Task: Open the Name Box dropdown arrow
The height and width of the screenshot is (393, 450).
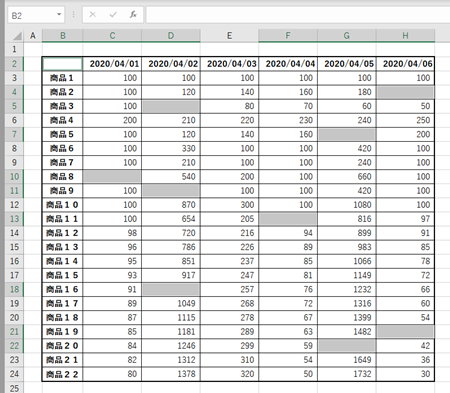Action: click(59, 15)
